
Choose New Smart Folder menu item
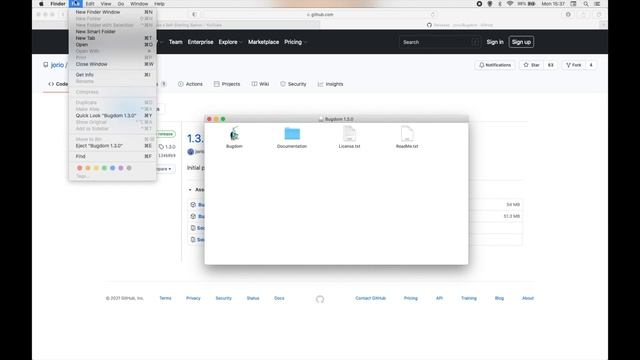pos(113,31)
